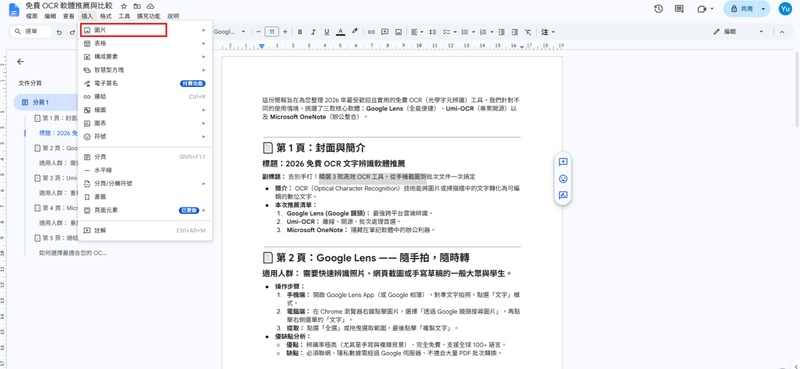Decrease indent
Image resolution: width=800 pixels, height=369 pixels.
502,32
